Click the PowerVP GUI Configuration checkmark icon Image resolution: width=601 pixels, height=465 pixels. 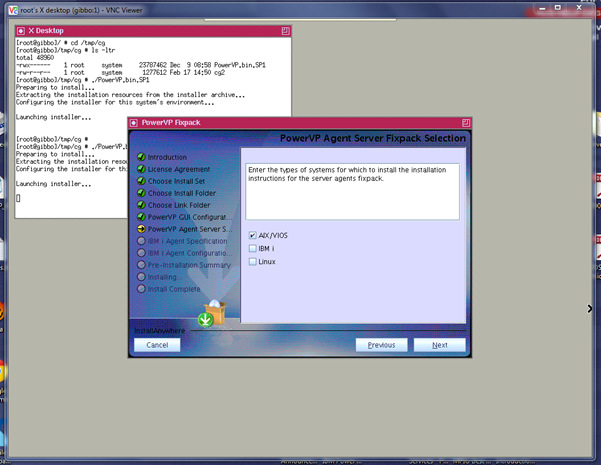[141, 217]
